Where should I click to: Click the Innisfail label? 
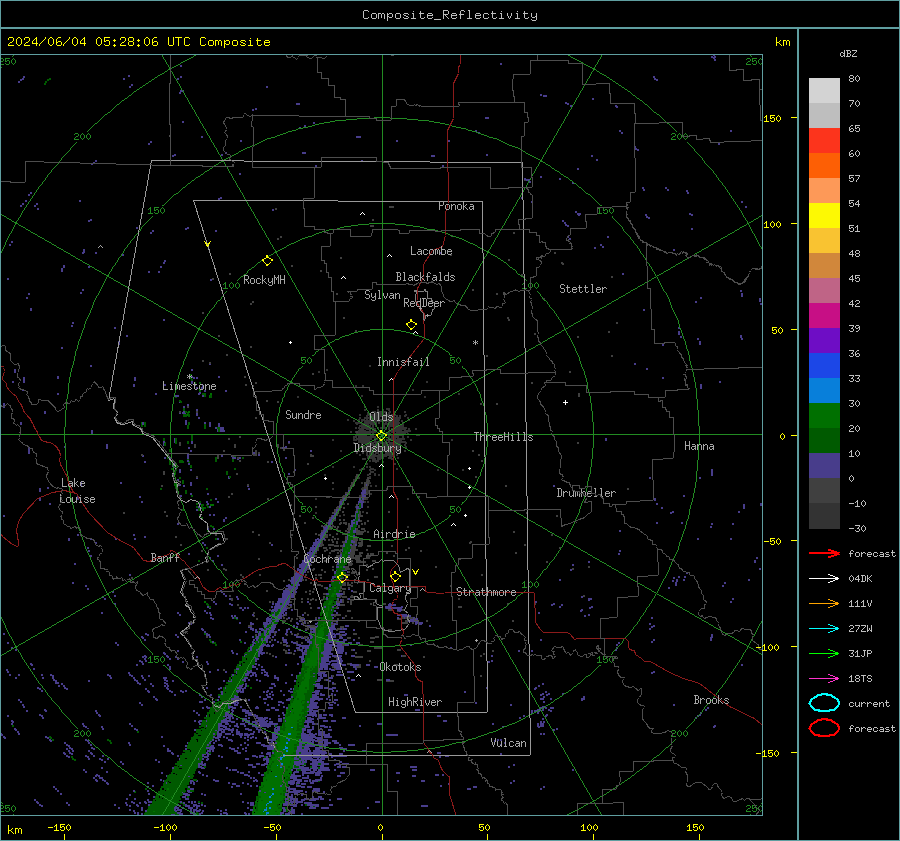403,362
